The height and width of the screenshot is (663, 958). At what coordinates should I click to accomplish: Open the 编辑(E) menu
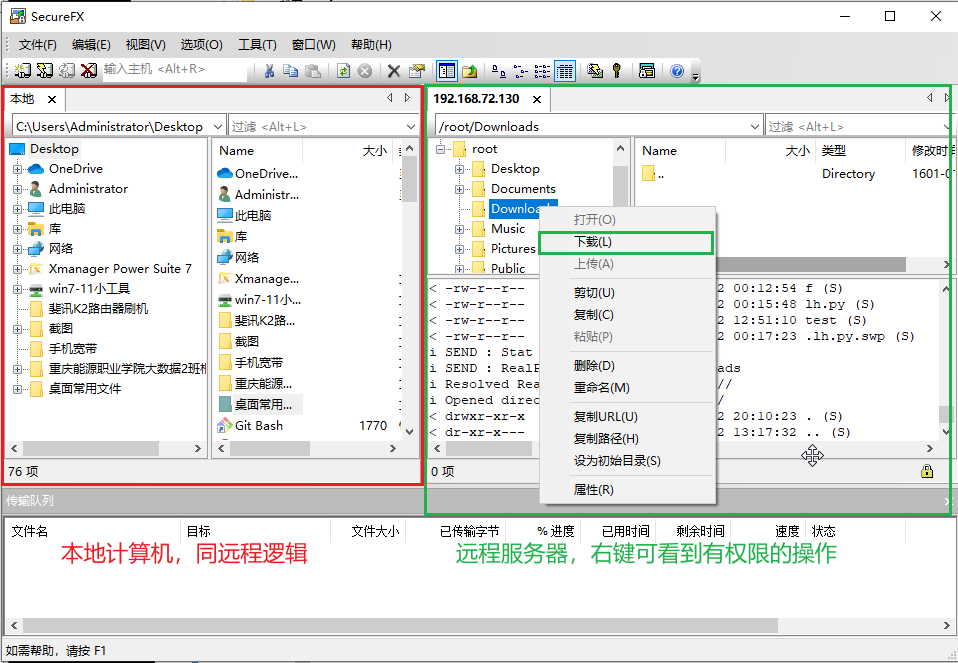point(91,45)
